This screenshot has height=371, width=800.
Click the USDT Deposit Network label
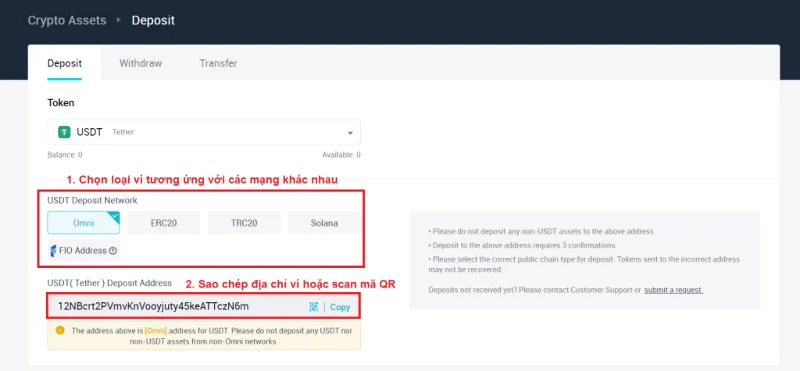pyautogui.click(x=92, y=201)
